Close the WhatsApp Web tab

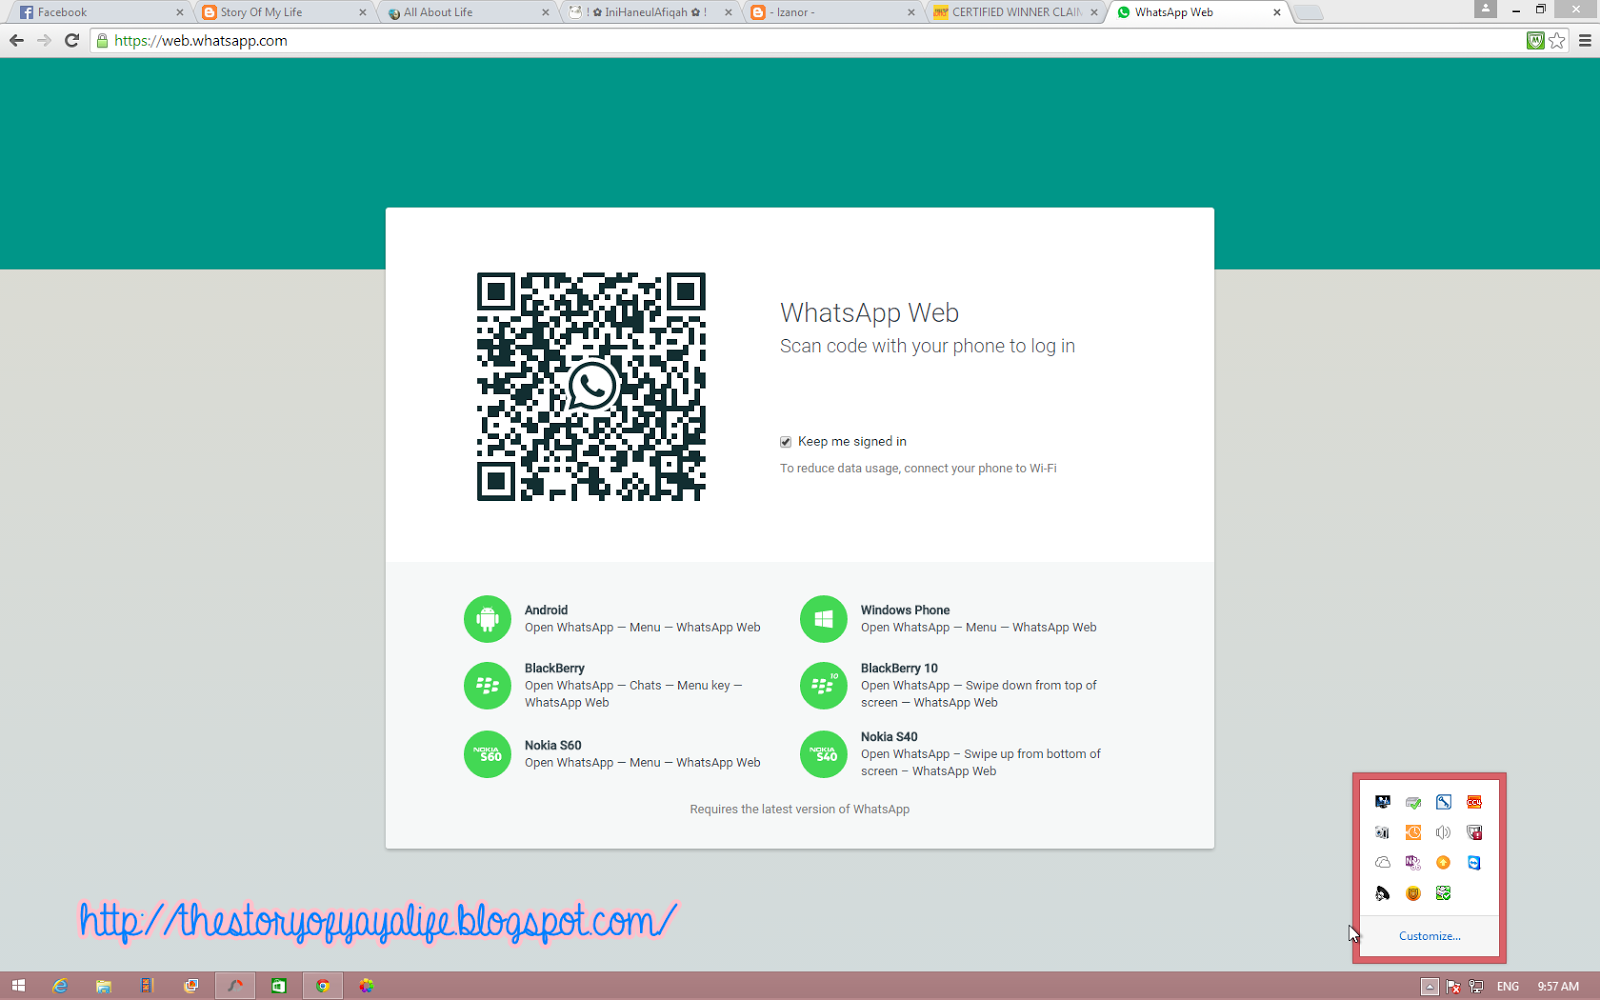1277,13
